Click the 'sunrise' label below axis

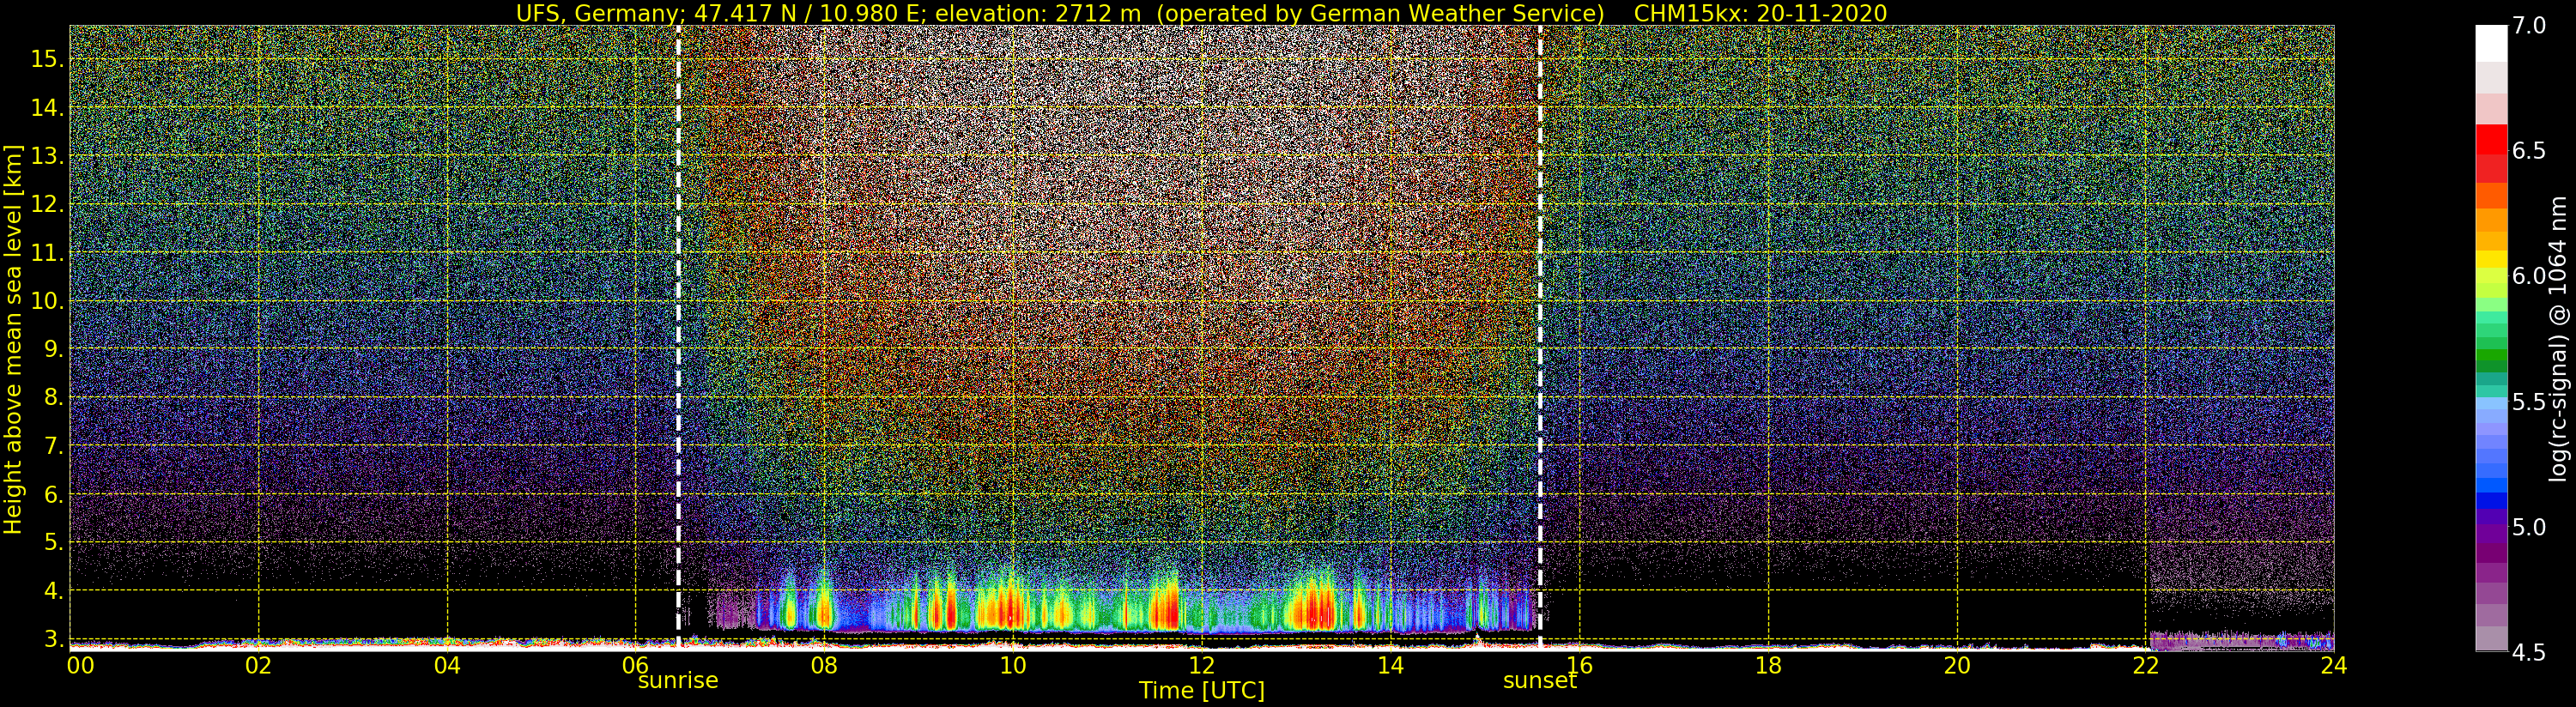678,681
